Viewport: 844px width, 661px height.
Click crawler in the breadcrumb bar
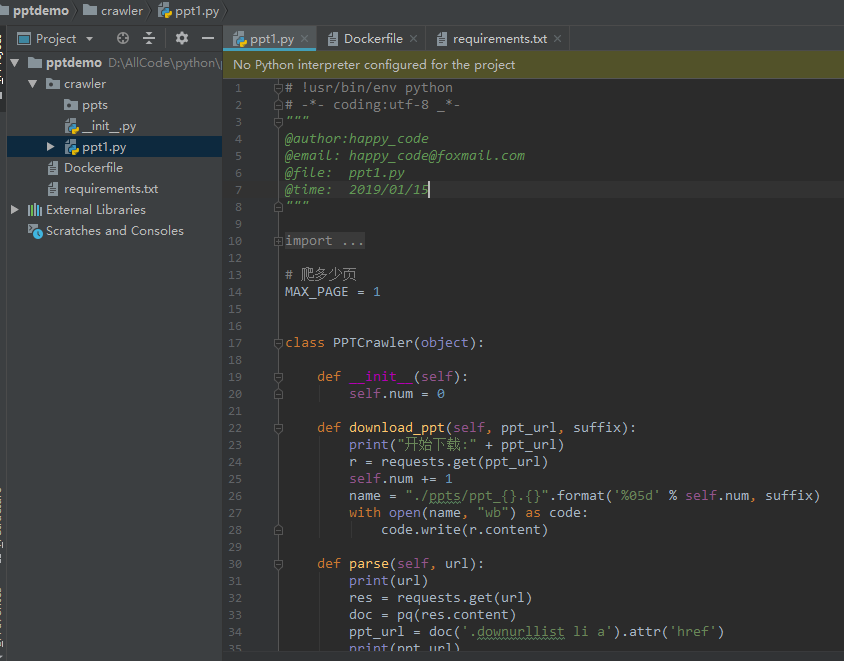pyautogui.click(x=122, y=11)
